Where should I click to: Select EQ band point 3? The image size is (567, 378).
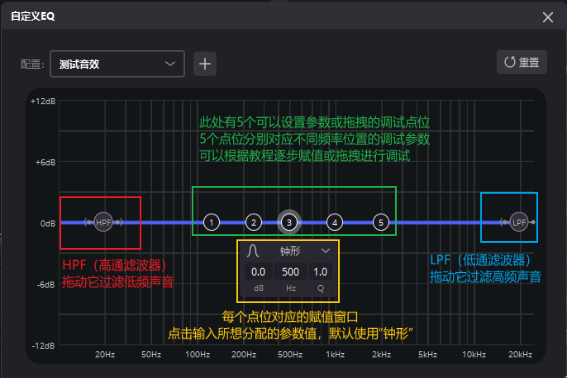[x=289, y=222]
